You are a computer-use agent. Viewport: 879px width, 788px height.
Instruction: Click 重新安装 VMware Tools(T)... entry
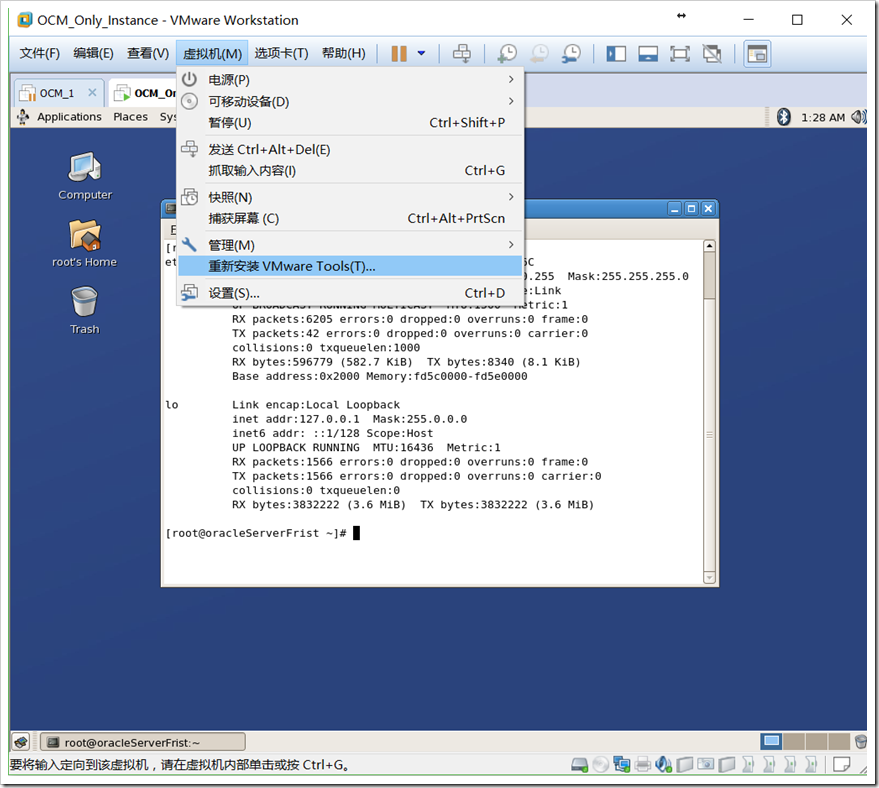click(x=350, y=266)
